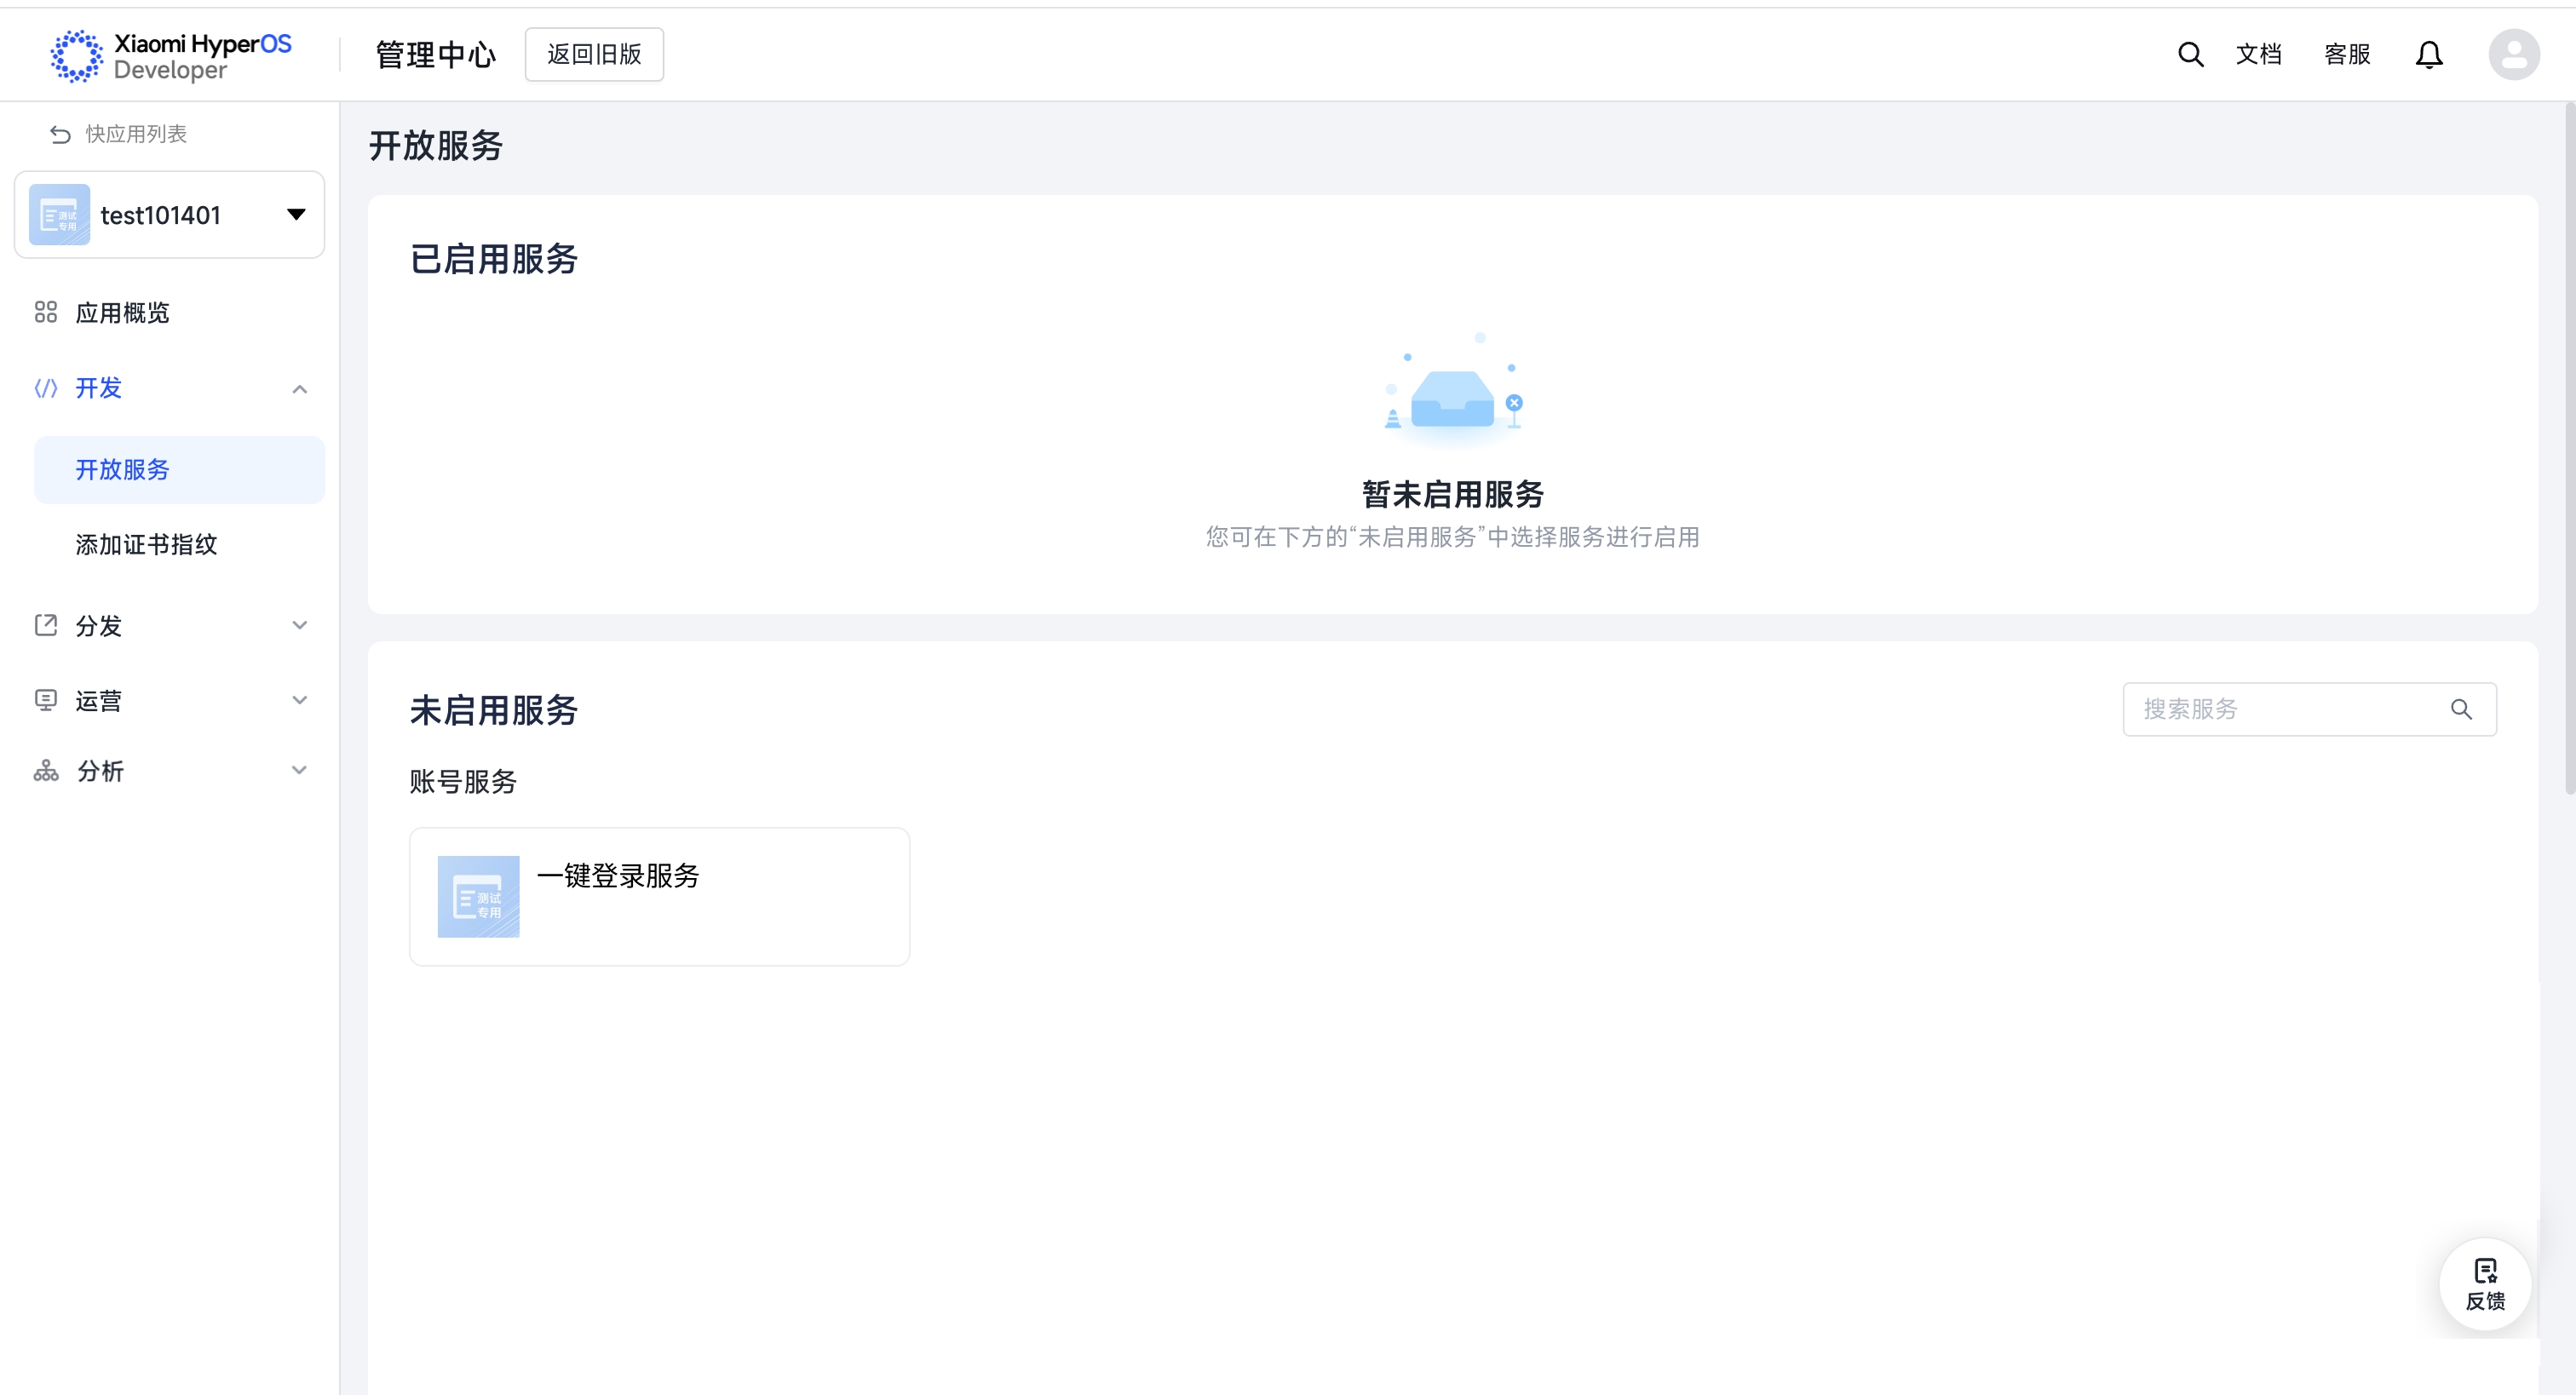
Task: Expand the 运营 menu section
Action: [x=299, y=700]
